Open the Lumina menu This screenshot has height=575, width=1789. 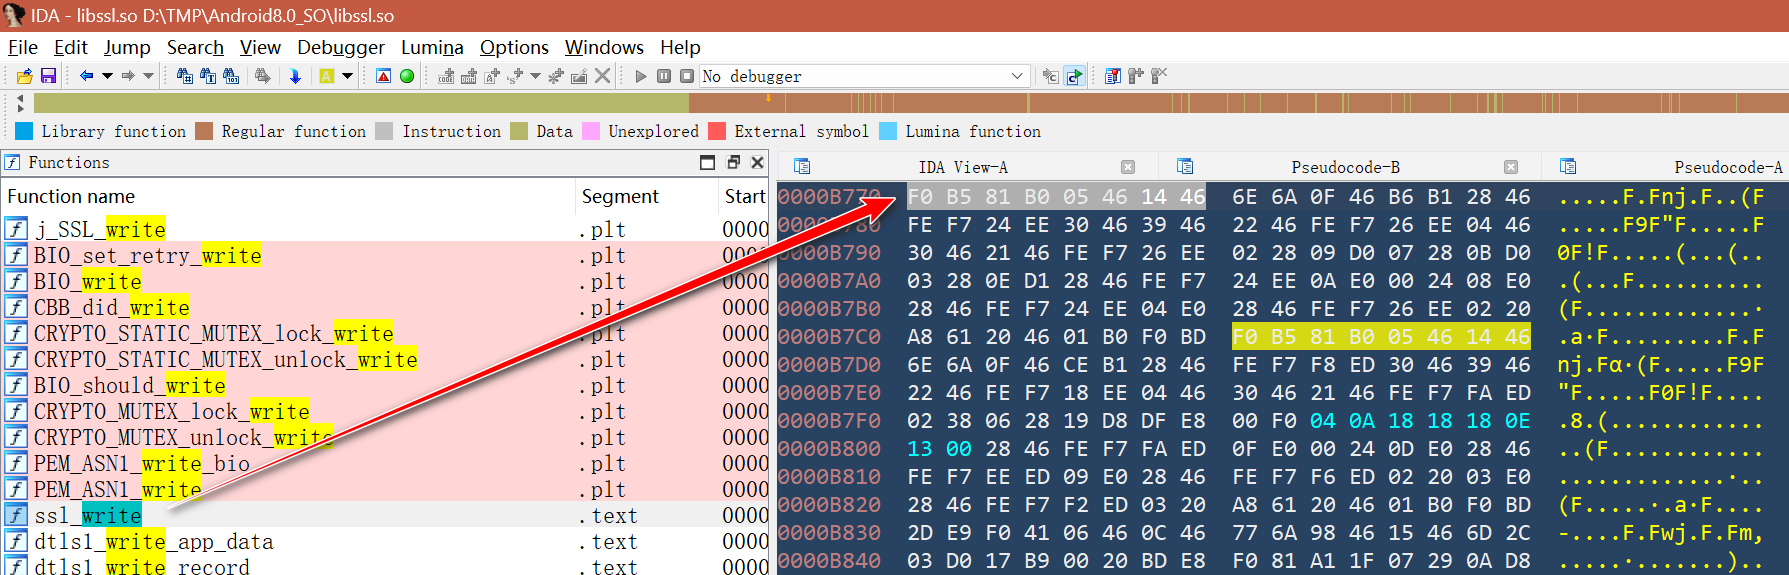point(432,47)
